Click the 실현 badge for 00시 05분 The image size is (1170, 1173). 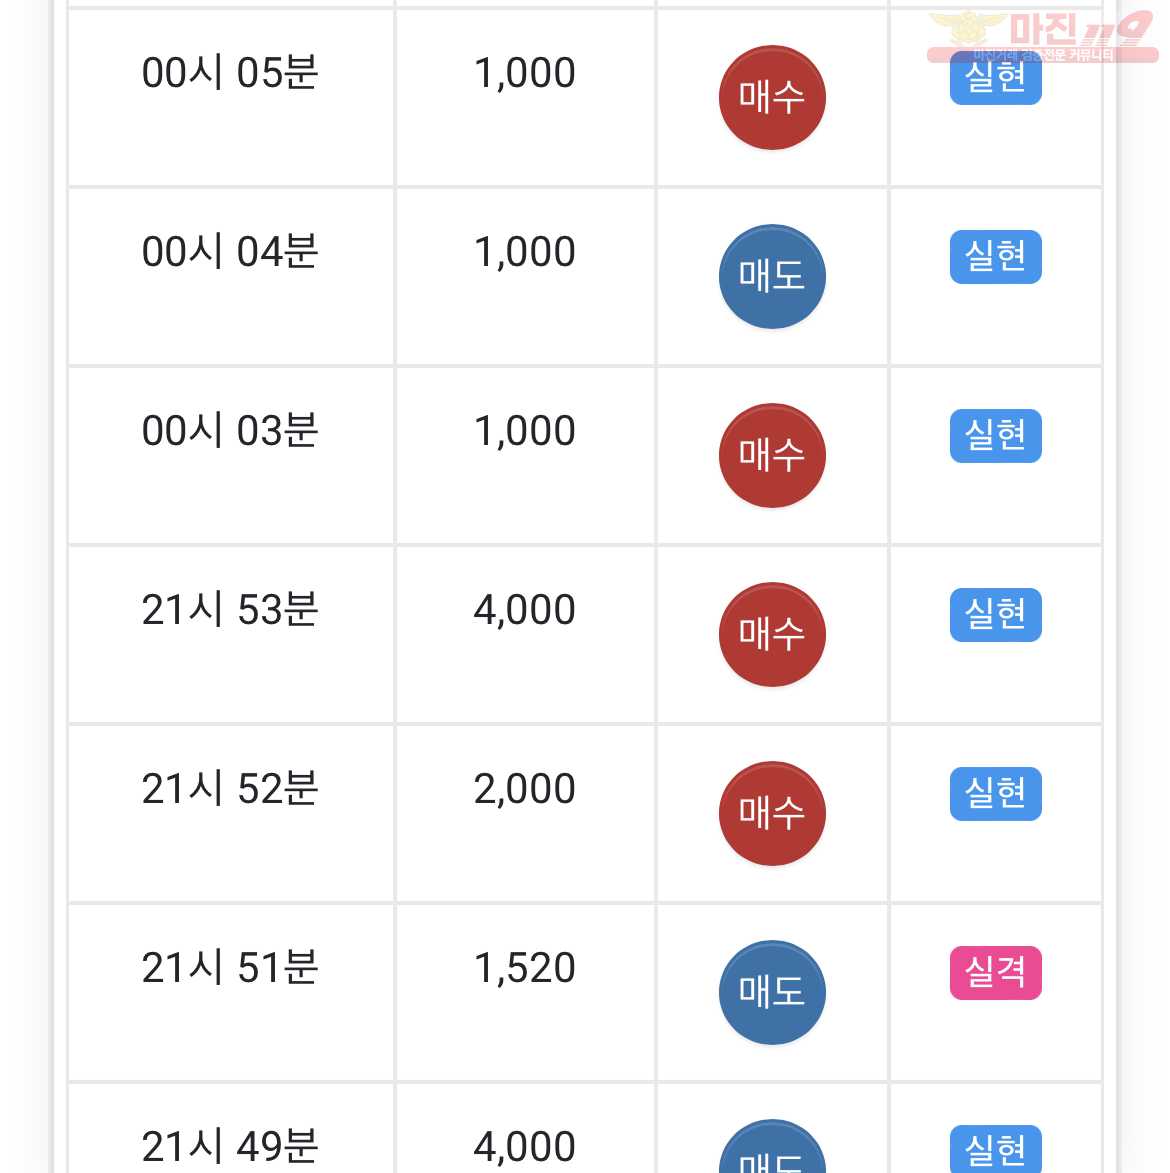point(996,78)
